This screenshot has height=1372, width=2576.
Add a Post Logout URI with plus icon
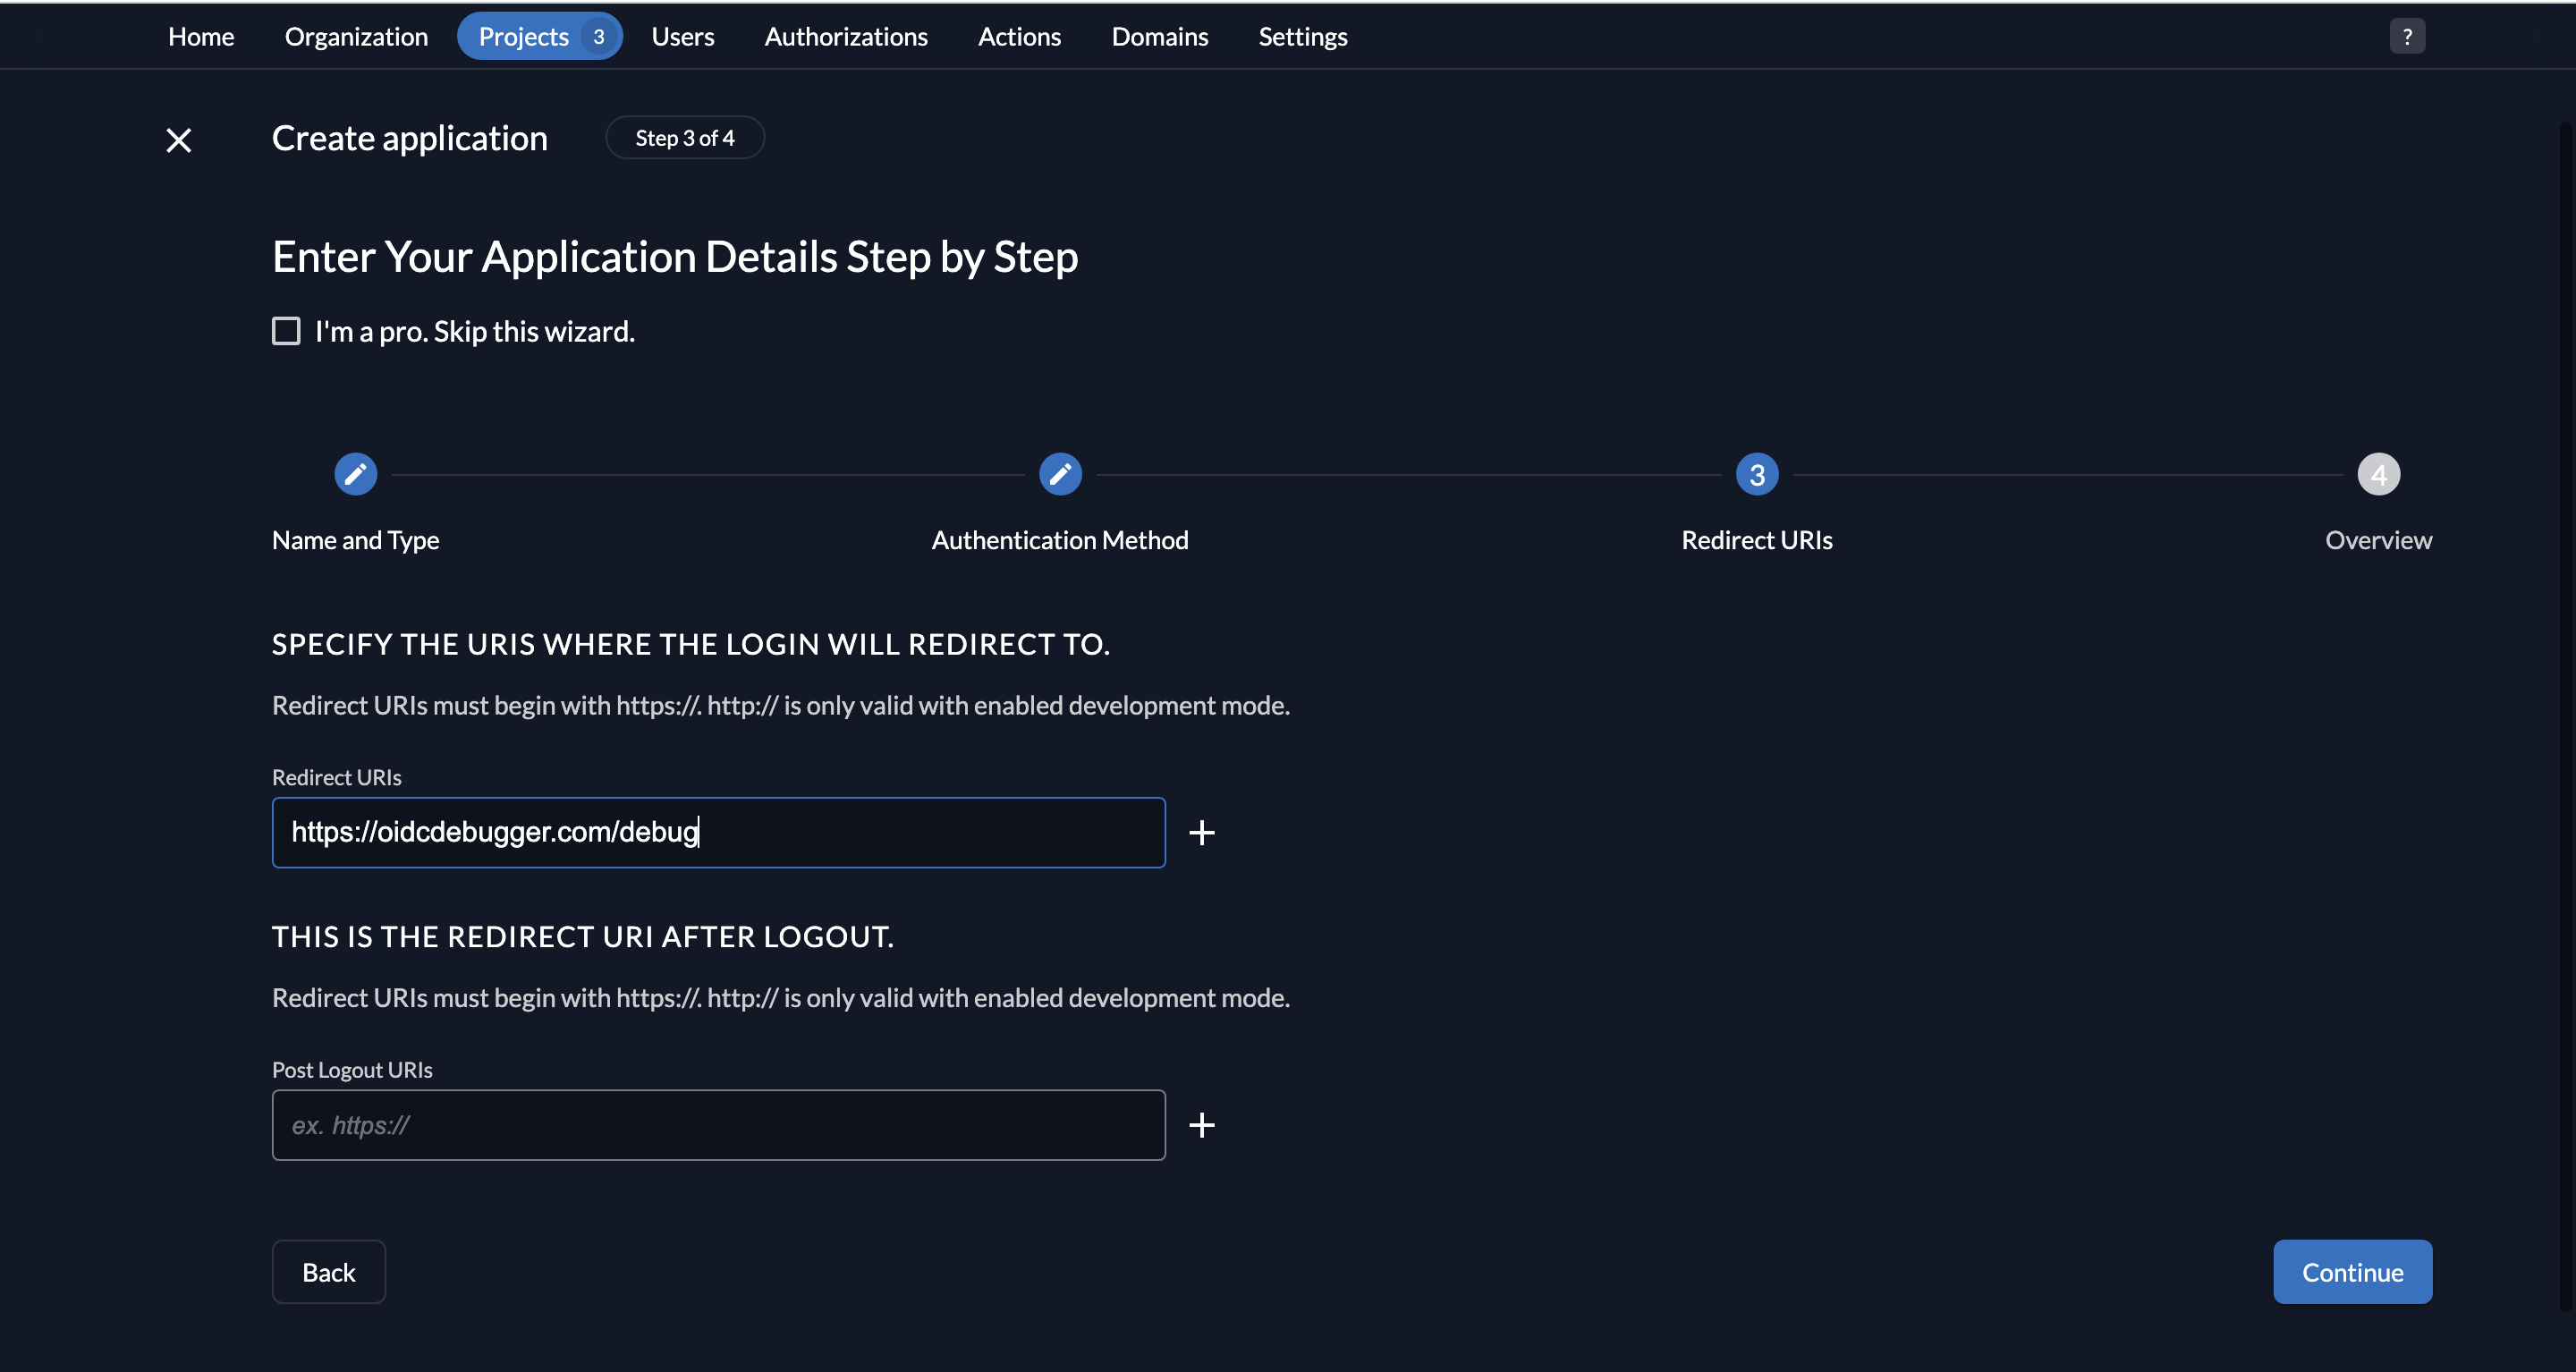[1202, 1125]
